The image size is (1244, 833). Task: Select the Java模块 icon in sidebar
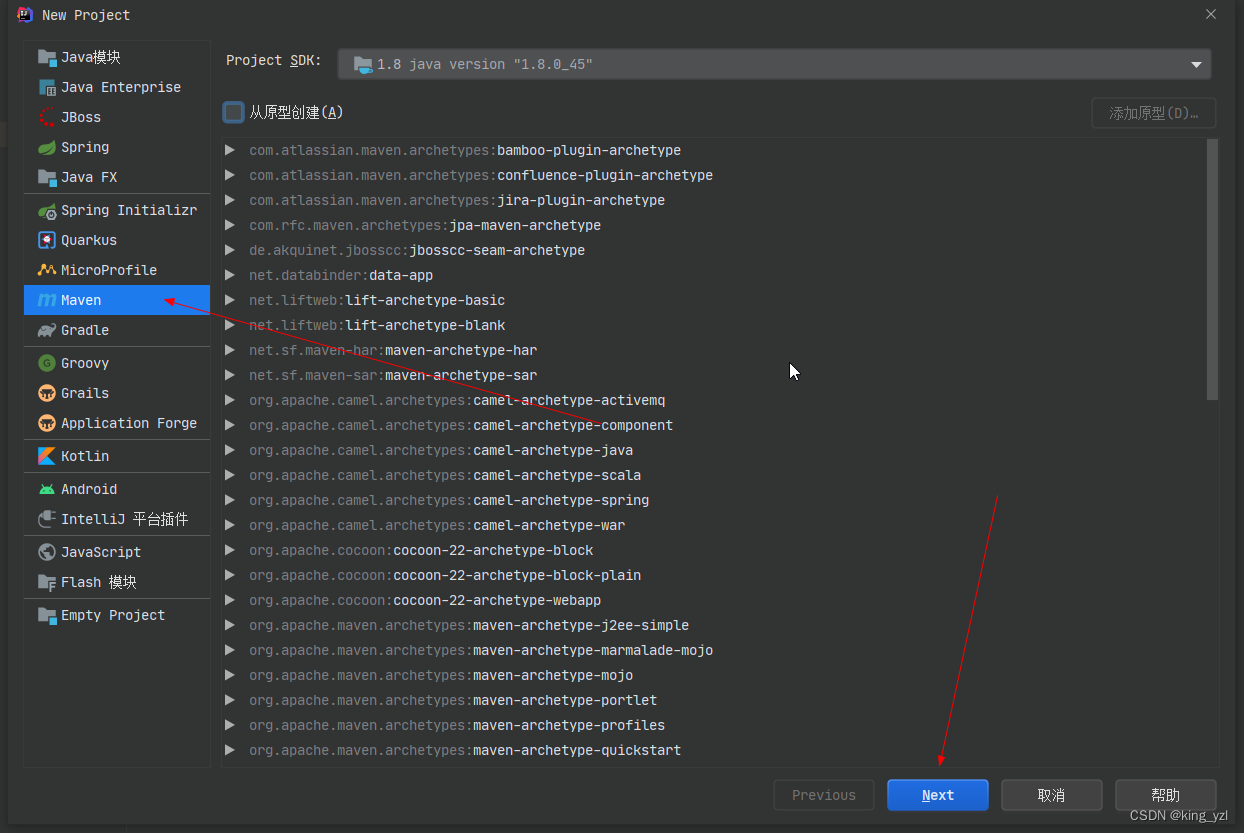tap(47, 57)
